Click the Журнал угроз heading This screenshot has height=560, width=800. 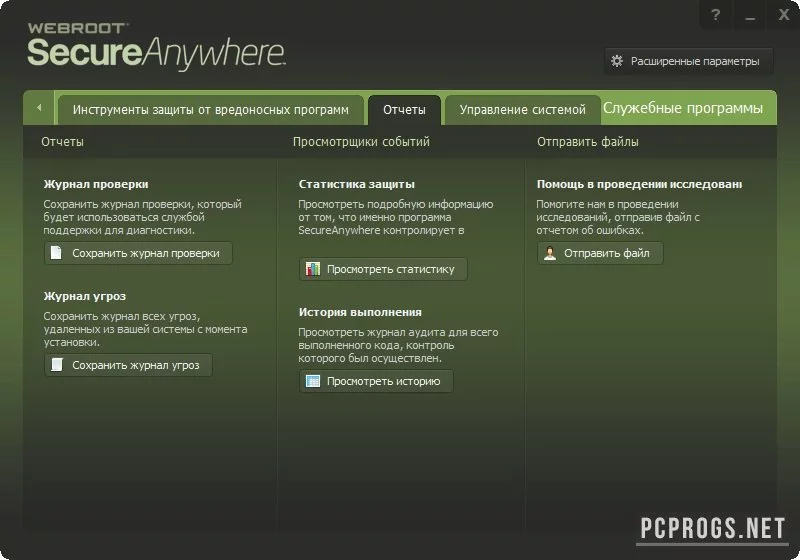tap(85, 296)
